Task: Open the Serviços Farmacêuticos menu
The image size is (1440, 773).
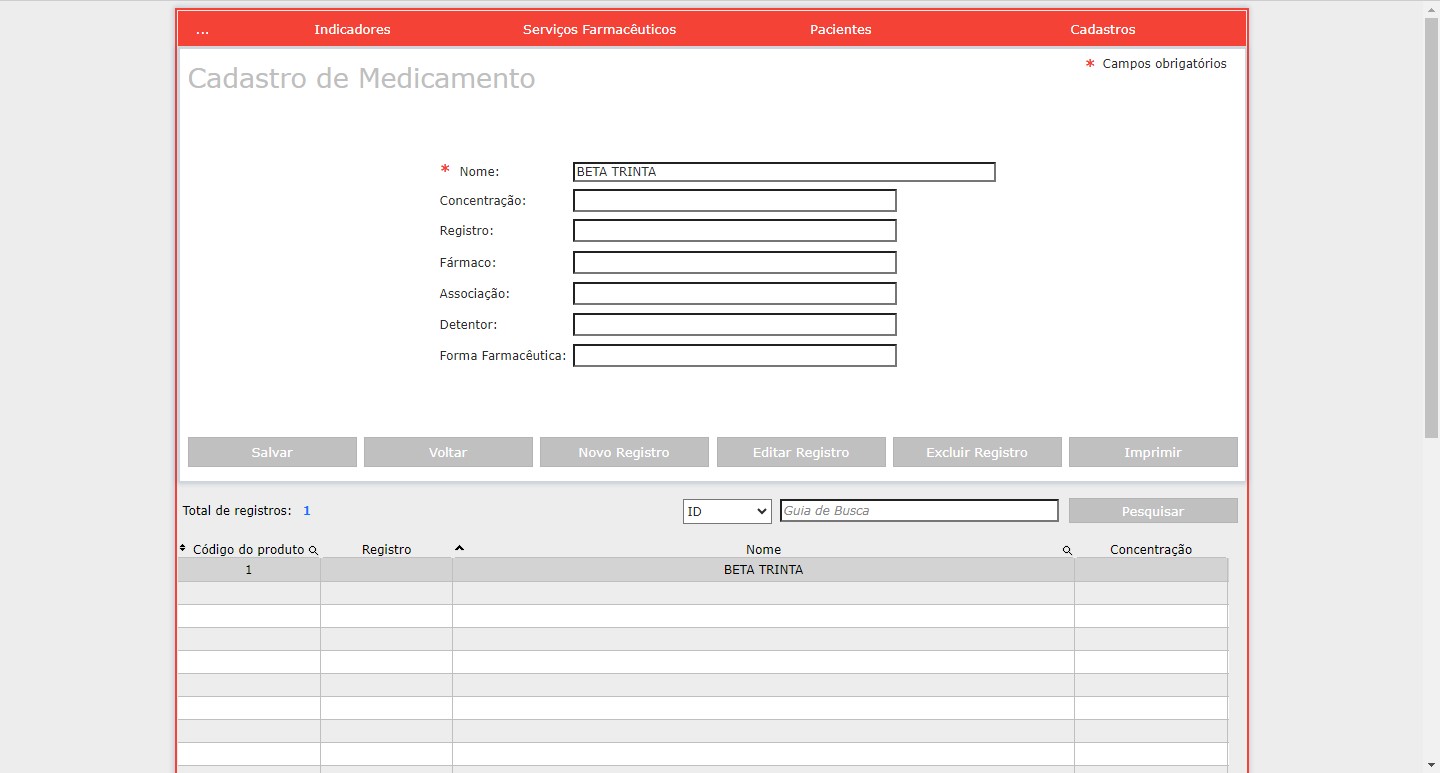Action: coord(599,29)
